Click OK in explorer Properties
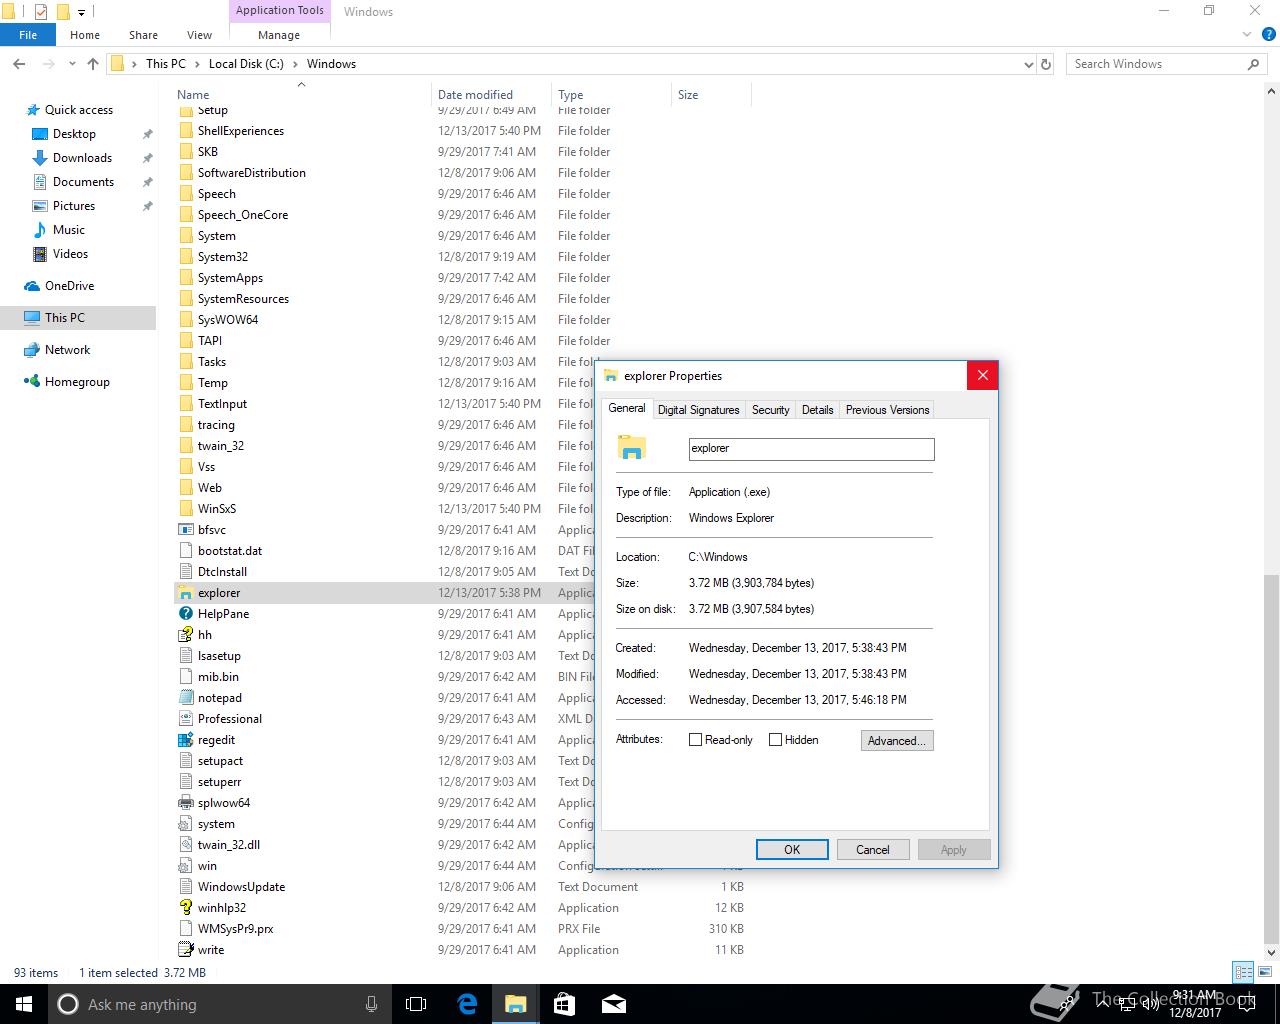 [x=792, y=849]
